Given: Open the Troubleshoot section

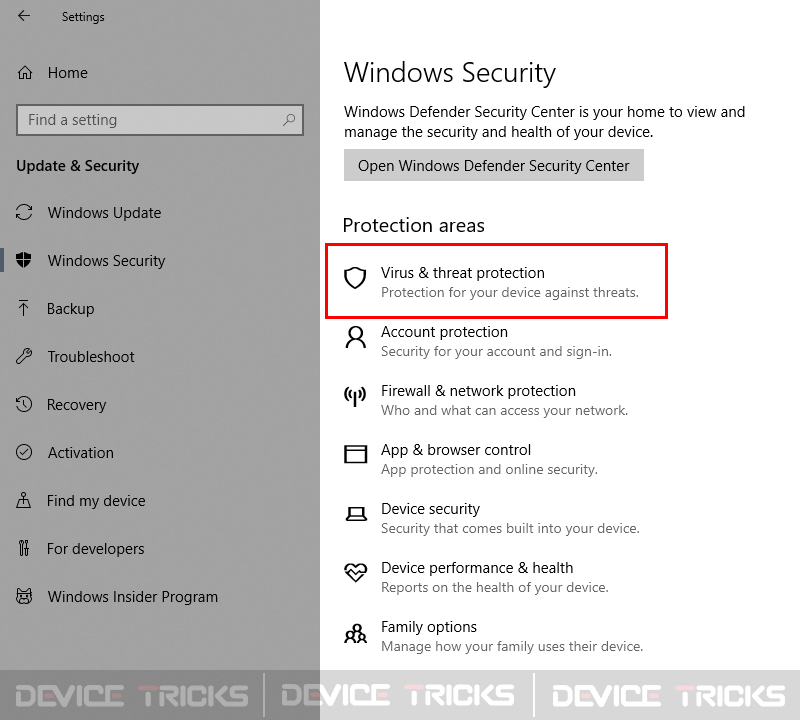Looking at the screenshot, I should (91, 357).
